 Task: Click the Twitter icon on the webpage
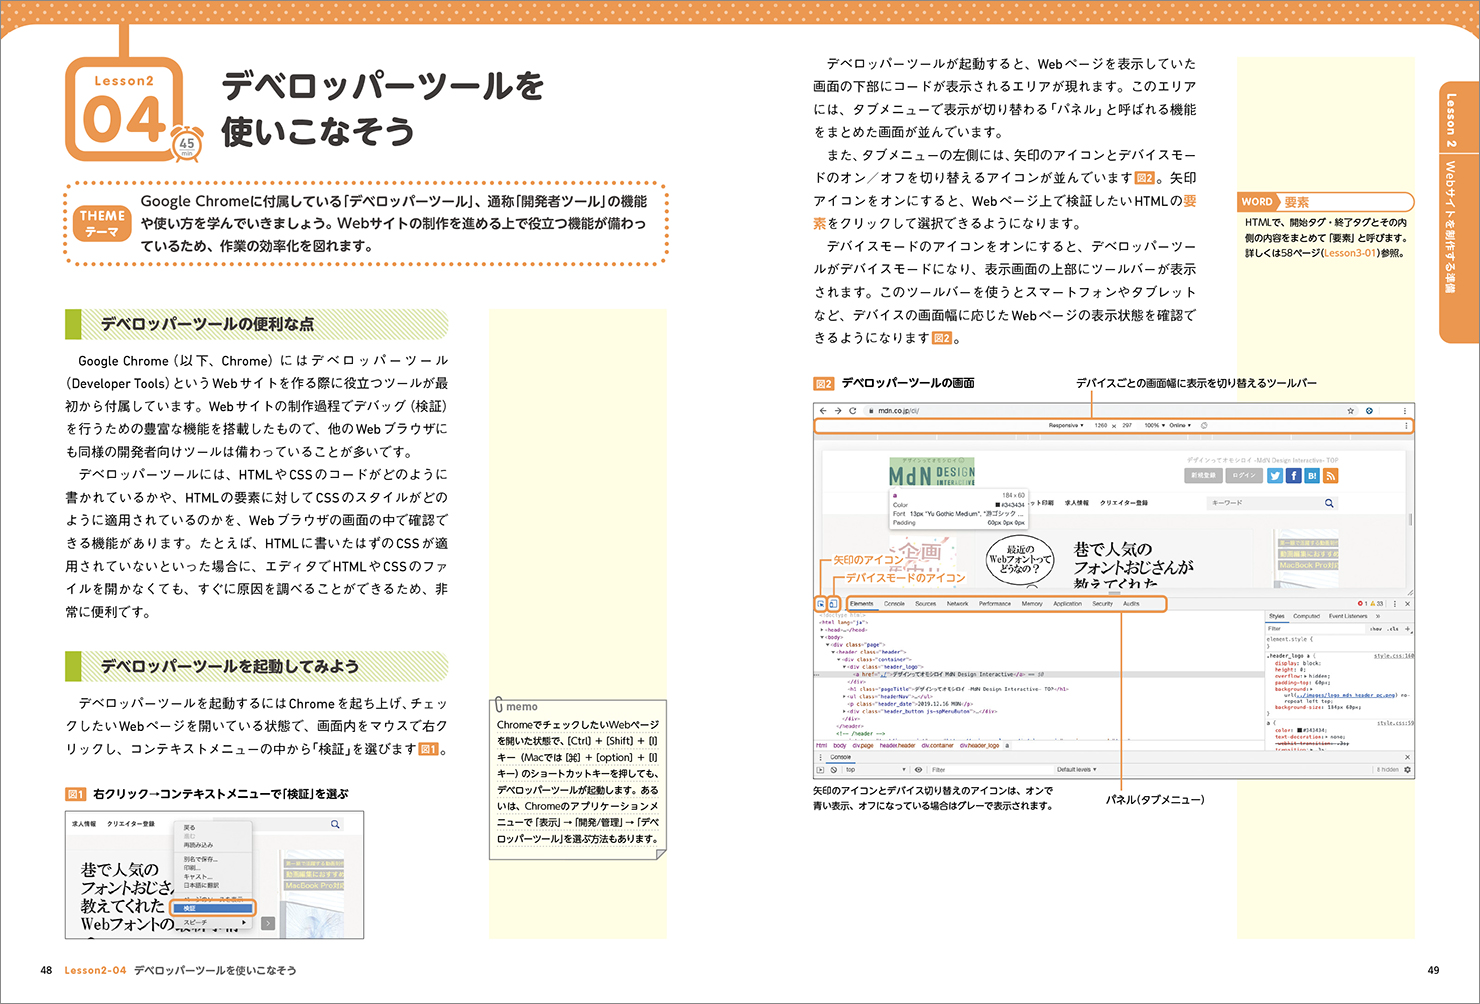[x=1275, y=476]
